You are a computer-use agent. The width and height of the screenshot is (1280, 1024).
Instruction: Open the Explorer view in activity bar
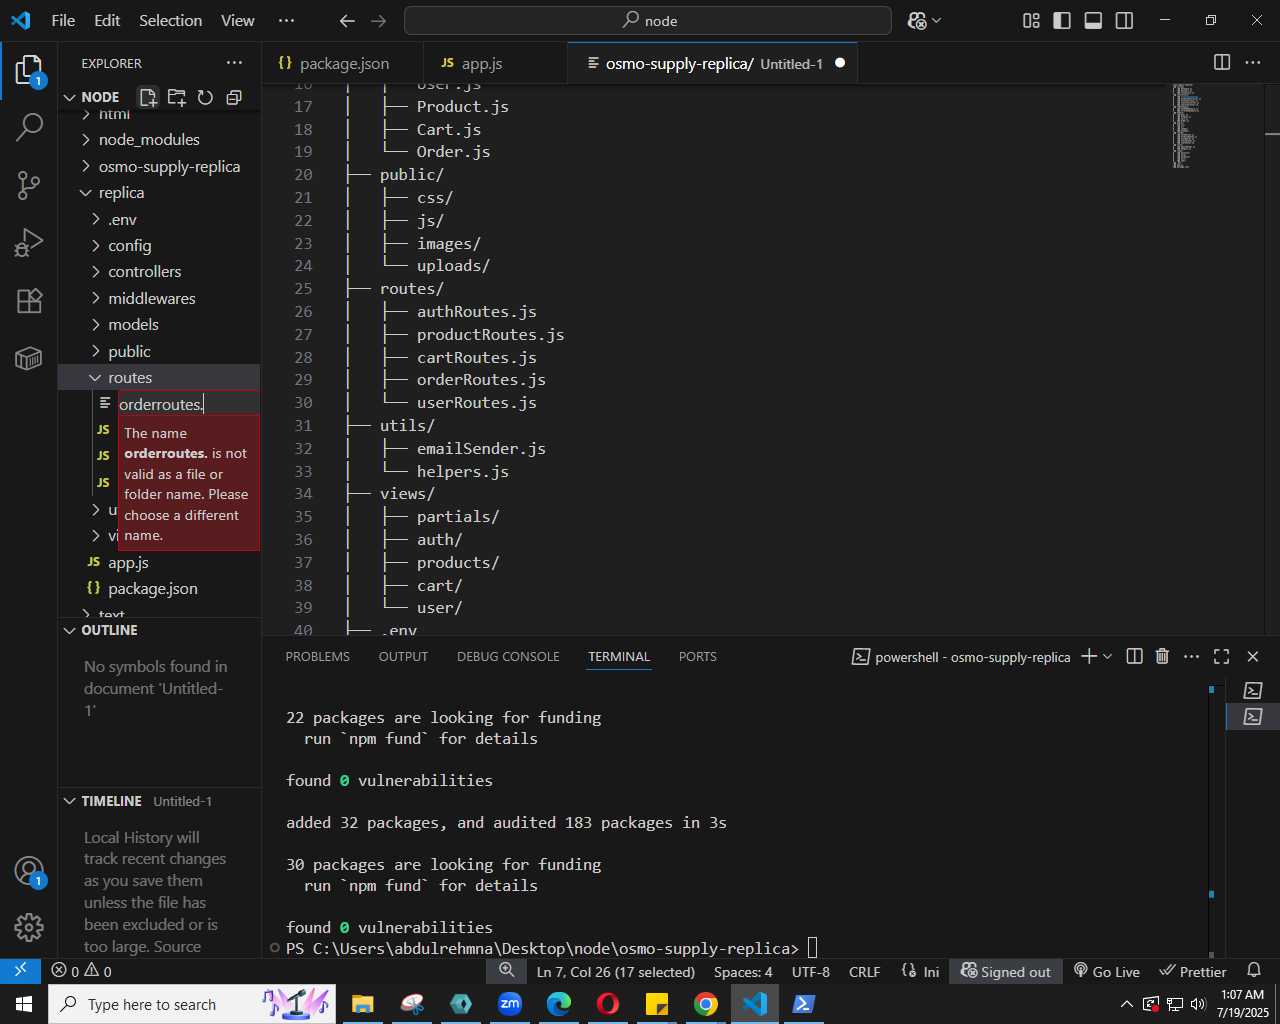(29, 71)
